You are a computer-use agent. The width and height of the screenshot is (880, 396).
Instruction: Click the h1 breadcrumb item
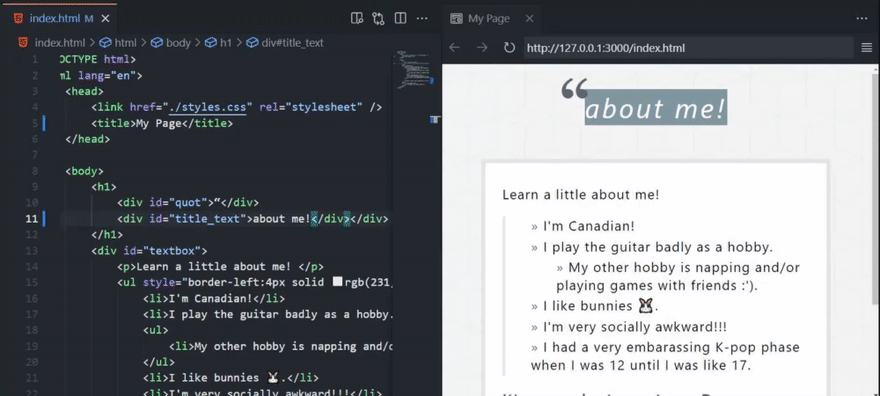point(219,43)
